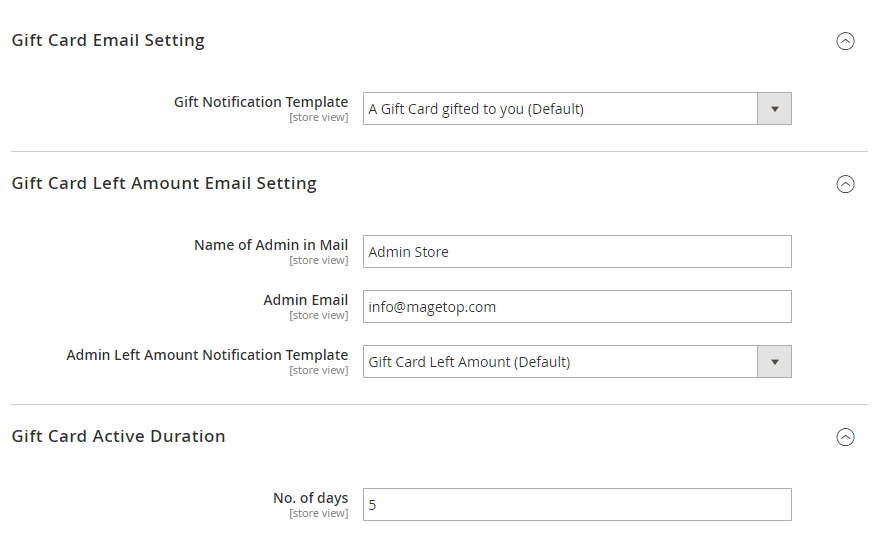Click Gift Notification Template dropdown arrow button
Viewport: 880px width, 560px height.
click(774, 109)
